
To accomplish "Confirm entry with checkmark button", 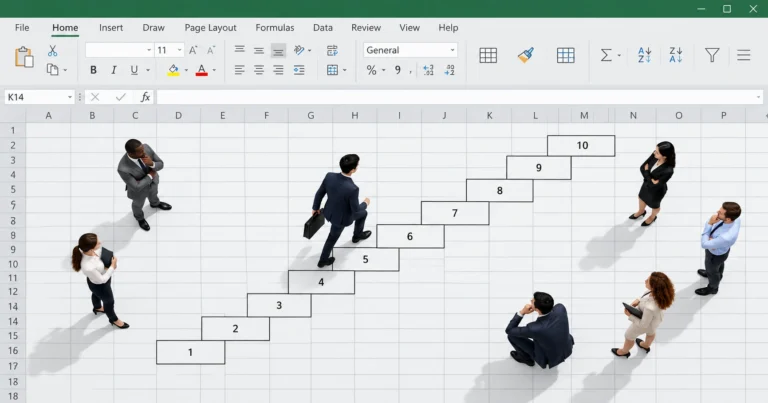I will [120, 97].
